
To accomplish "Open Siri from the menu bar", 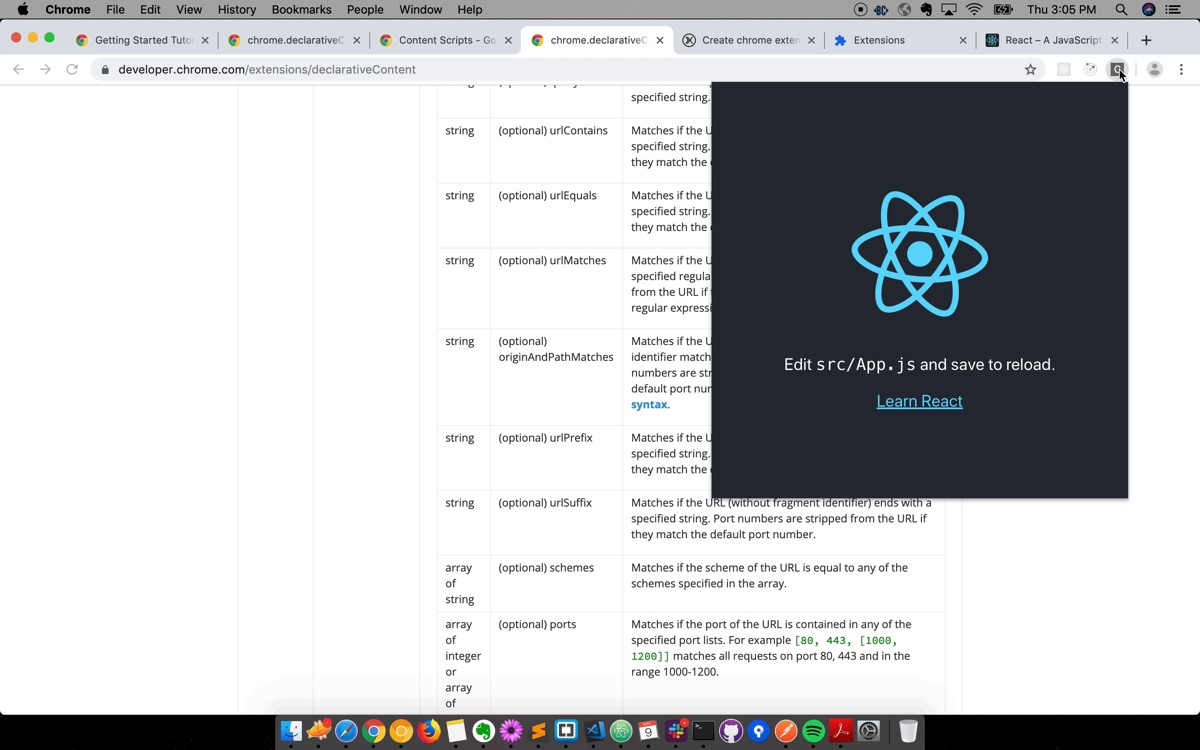I will coord(1148,10).
